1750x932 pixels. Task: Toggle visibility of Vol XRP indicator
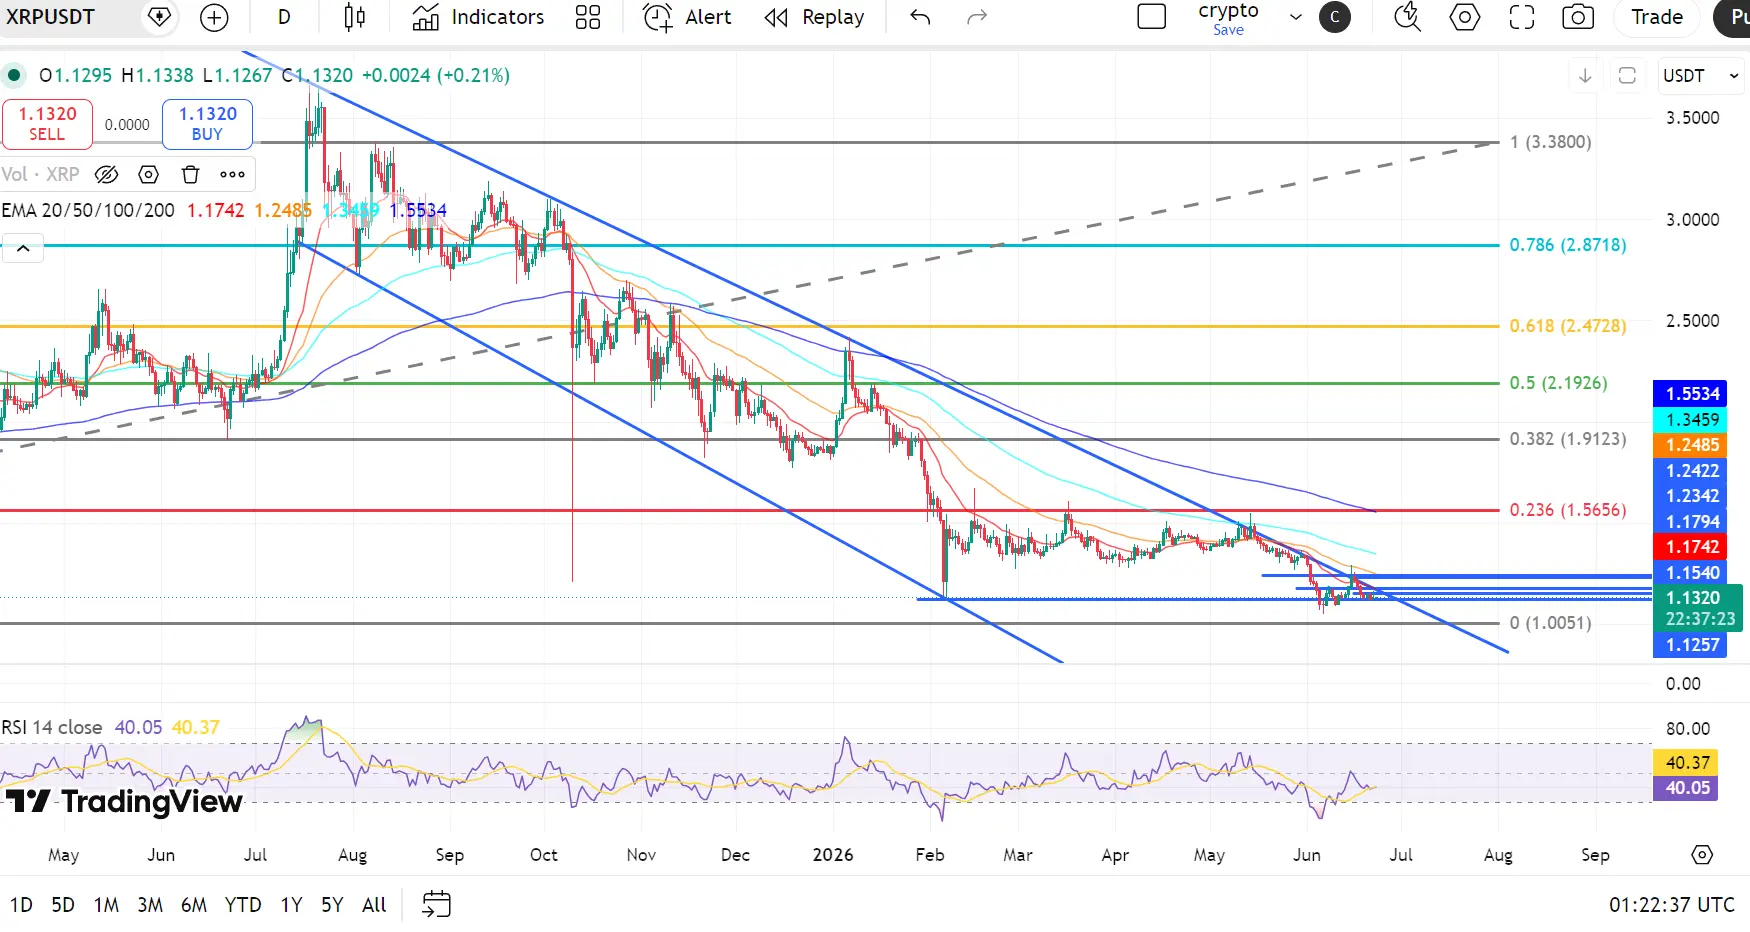click(x=106, y=175)
